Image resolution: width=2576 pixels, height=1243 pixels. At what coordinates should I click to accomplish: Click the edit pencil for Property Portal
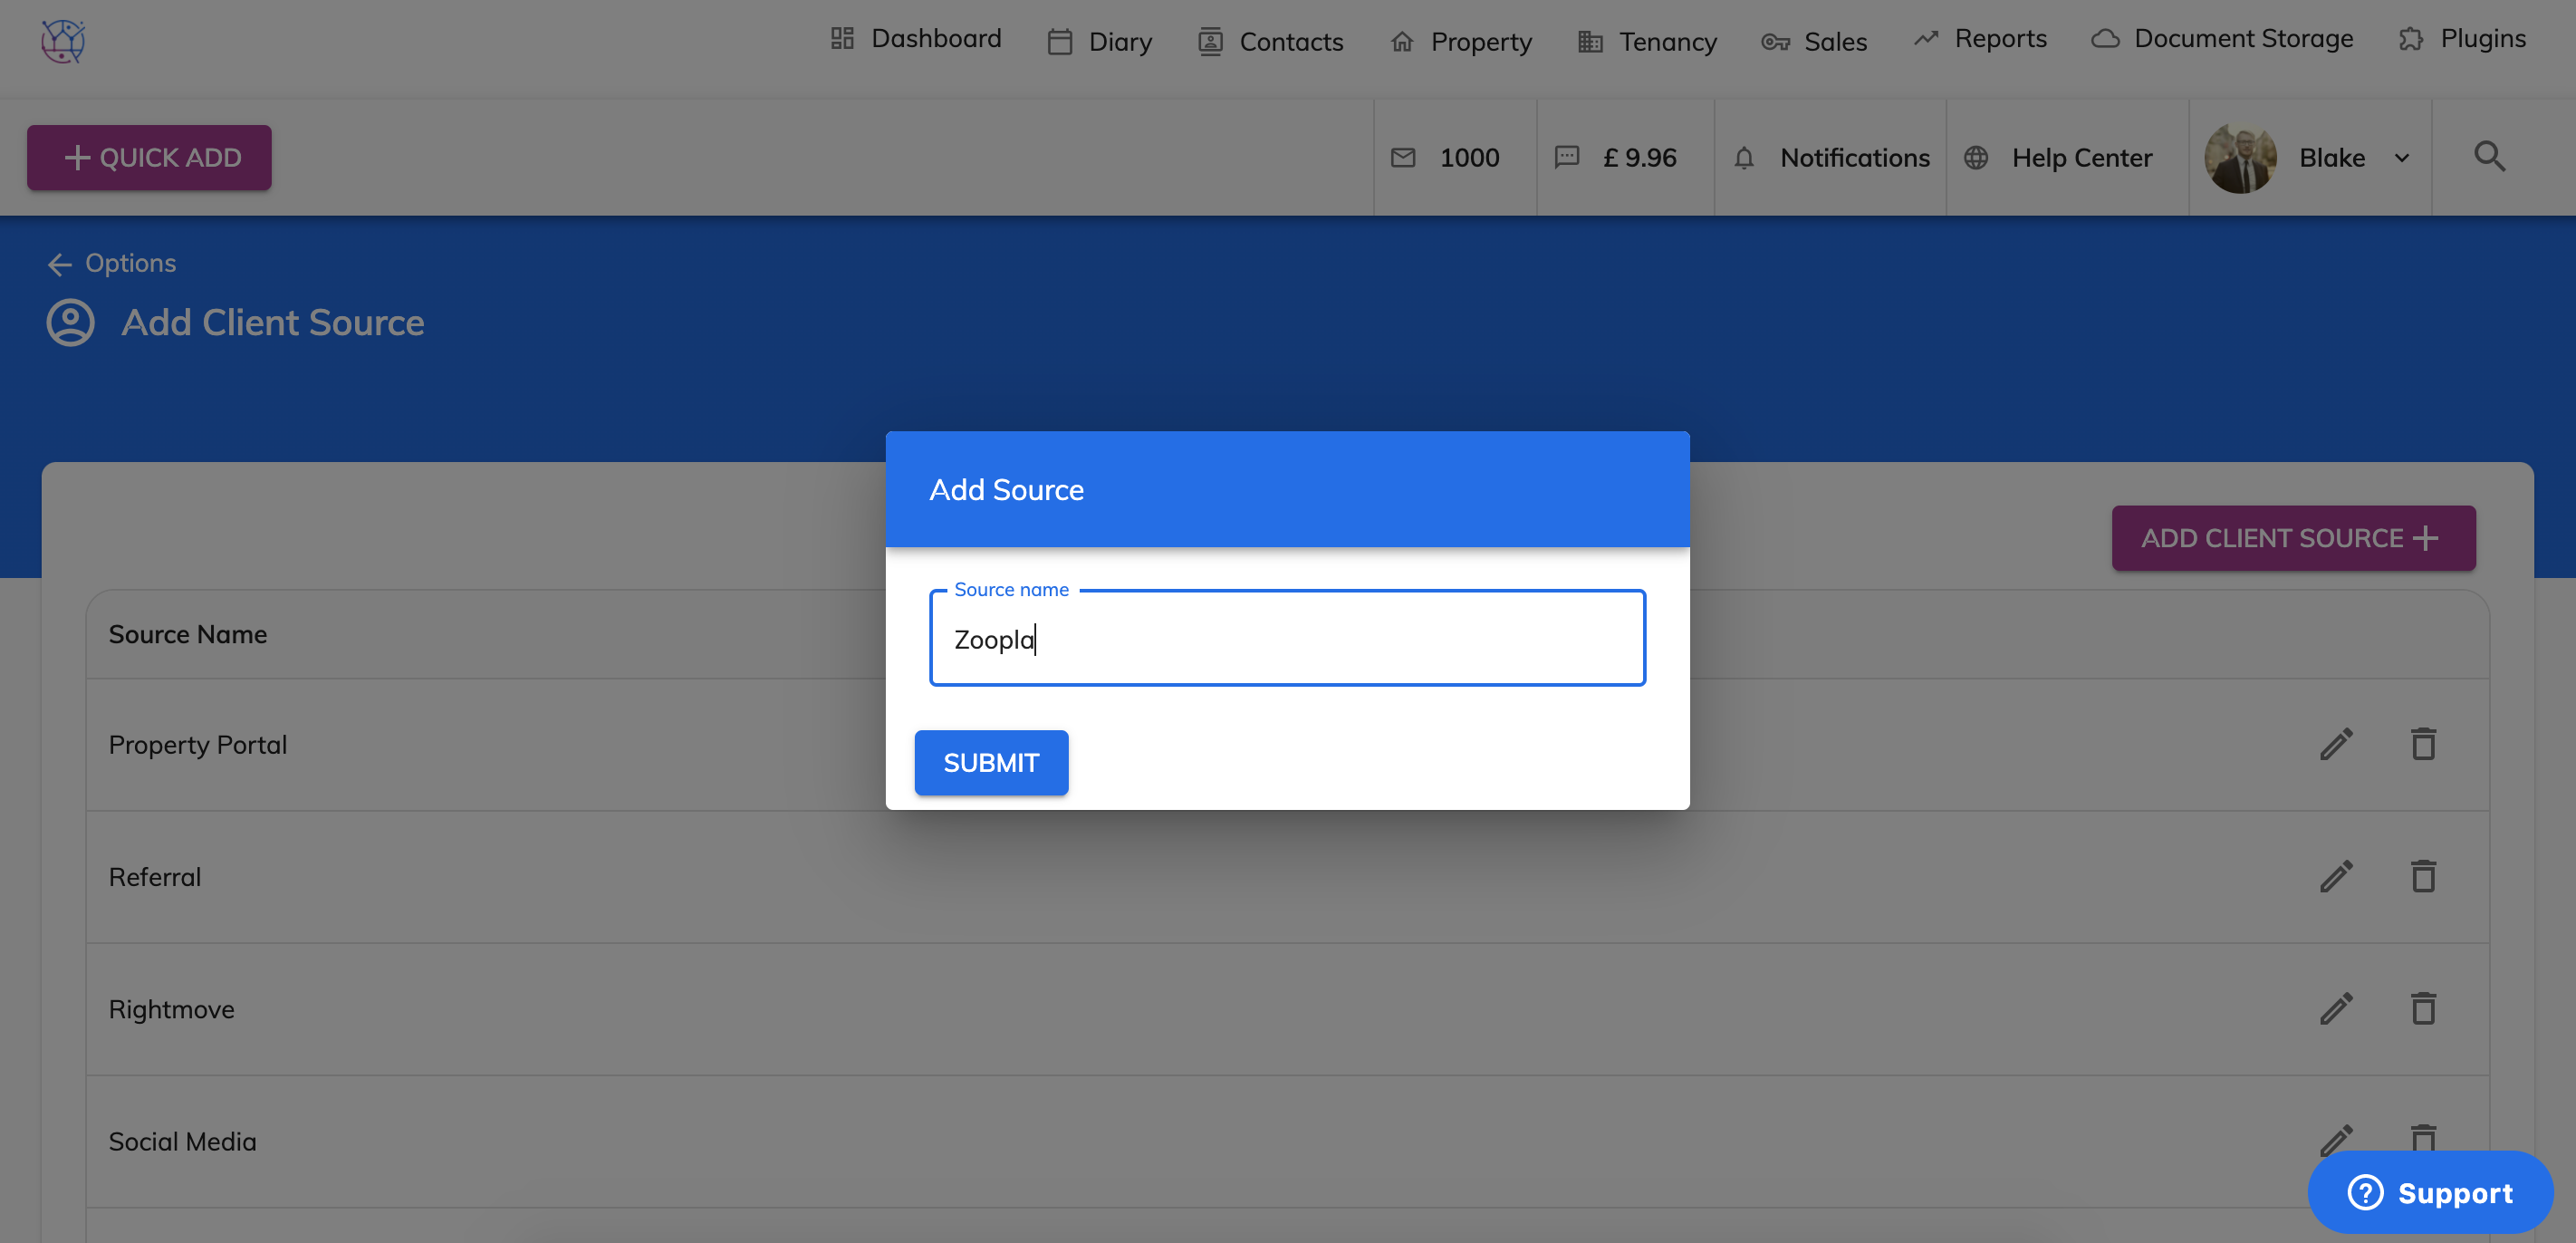(2335, 744)
